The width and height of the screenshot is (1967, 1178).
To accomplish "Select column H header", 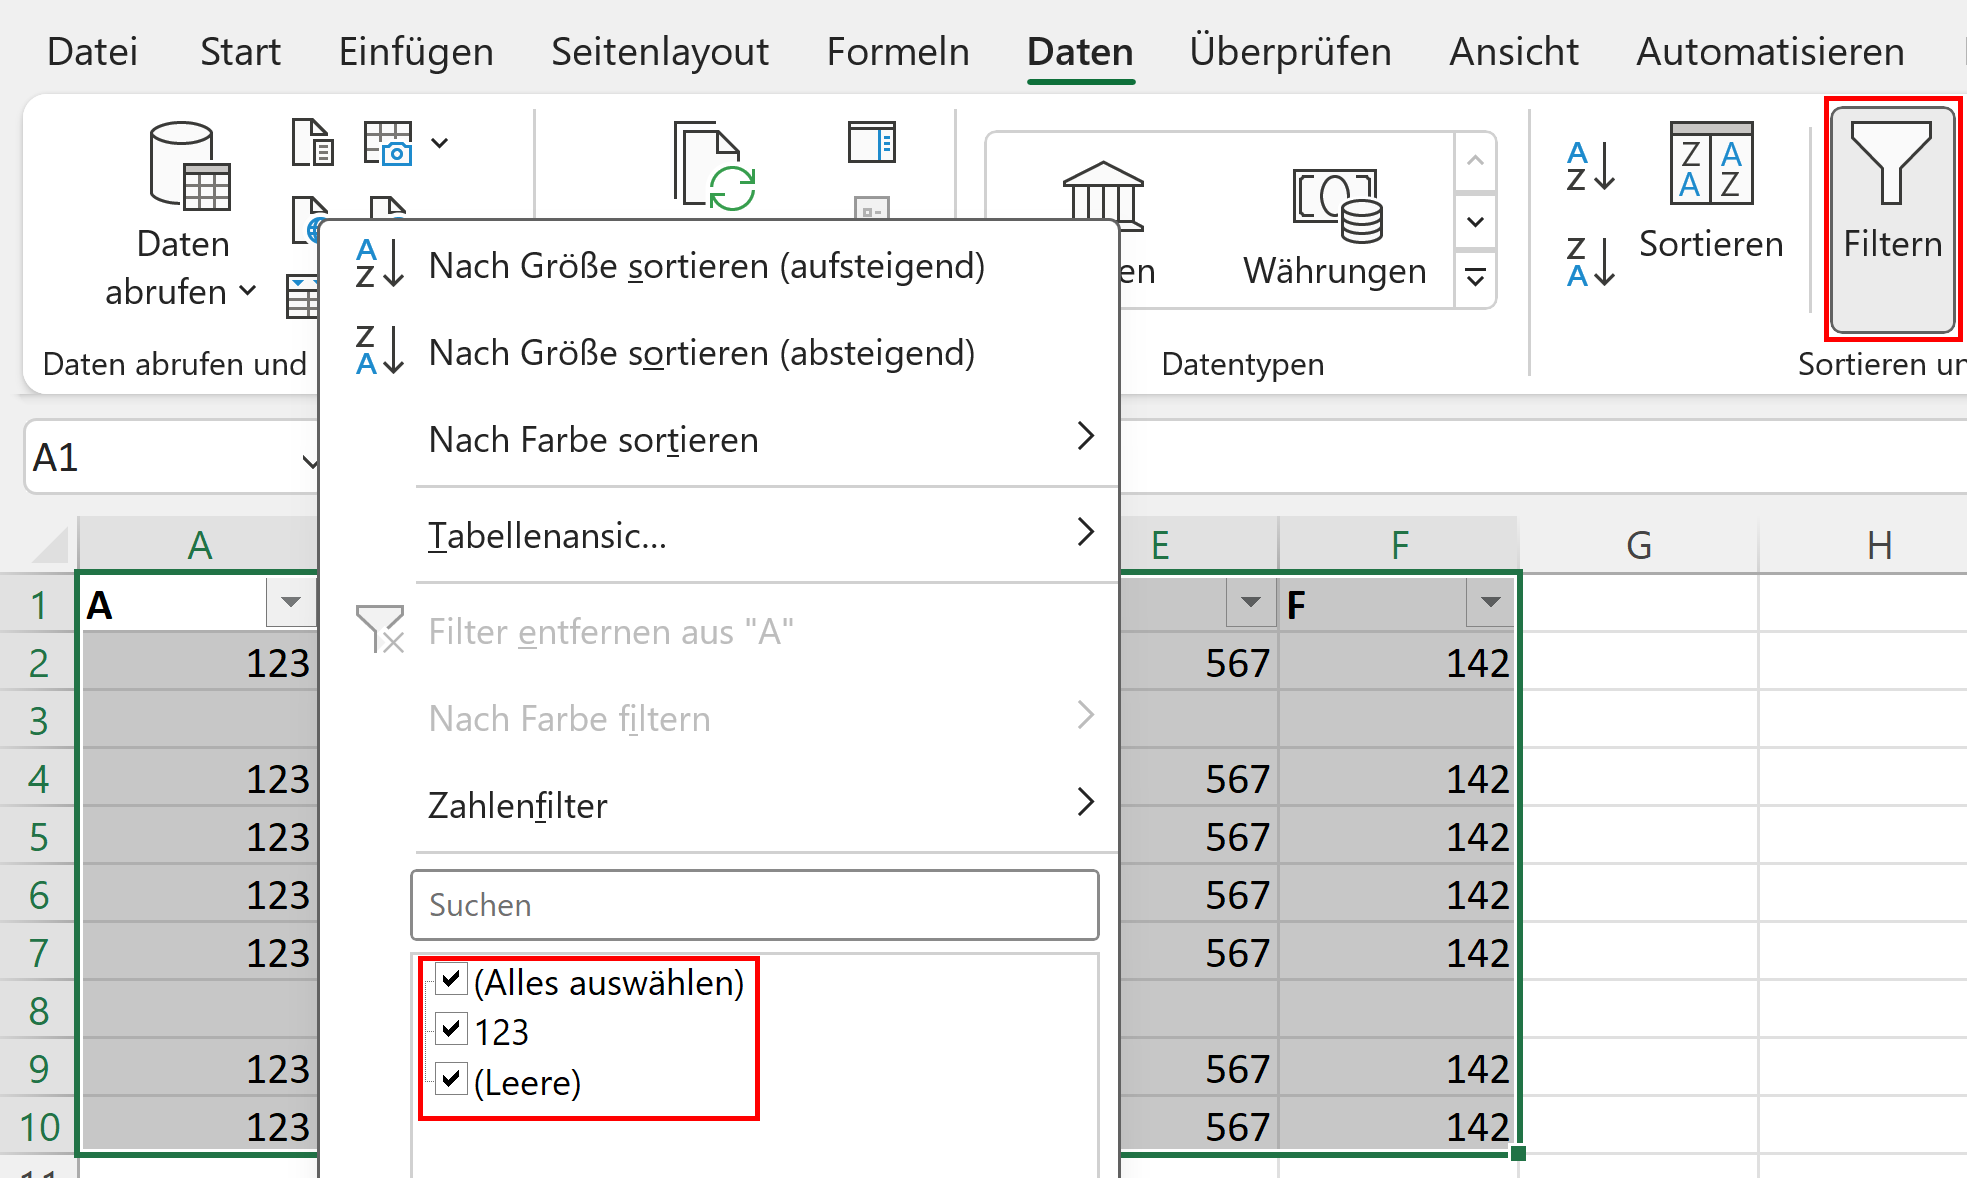I will [1880, 545].
